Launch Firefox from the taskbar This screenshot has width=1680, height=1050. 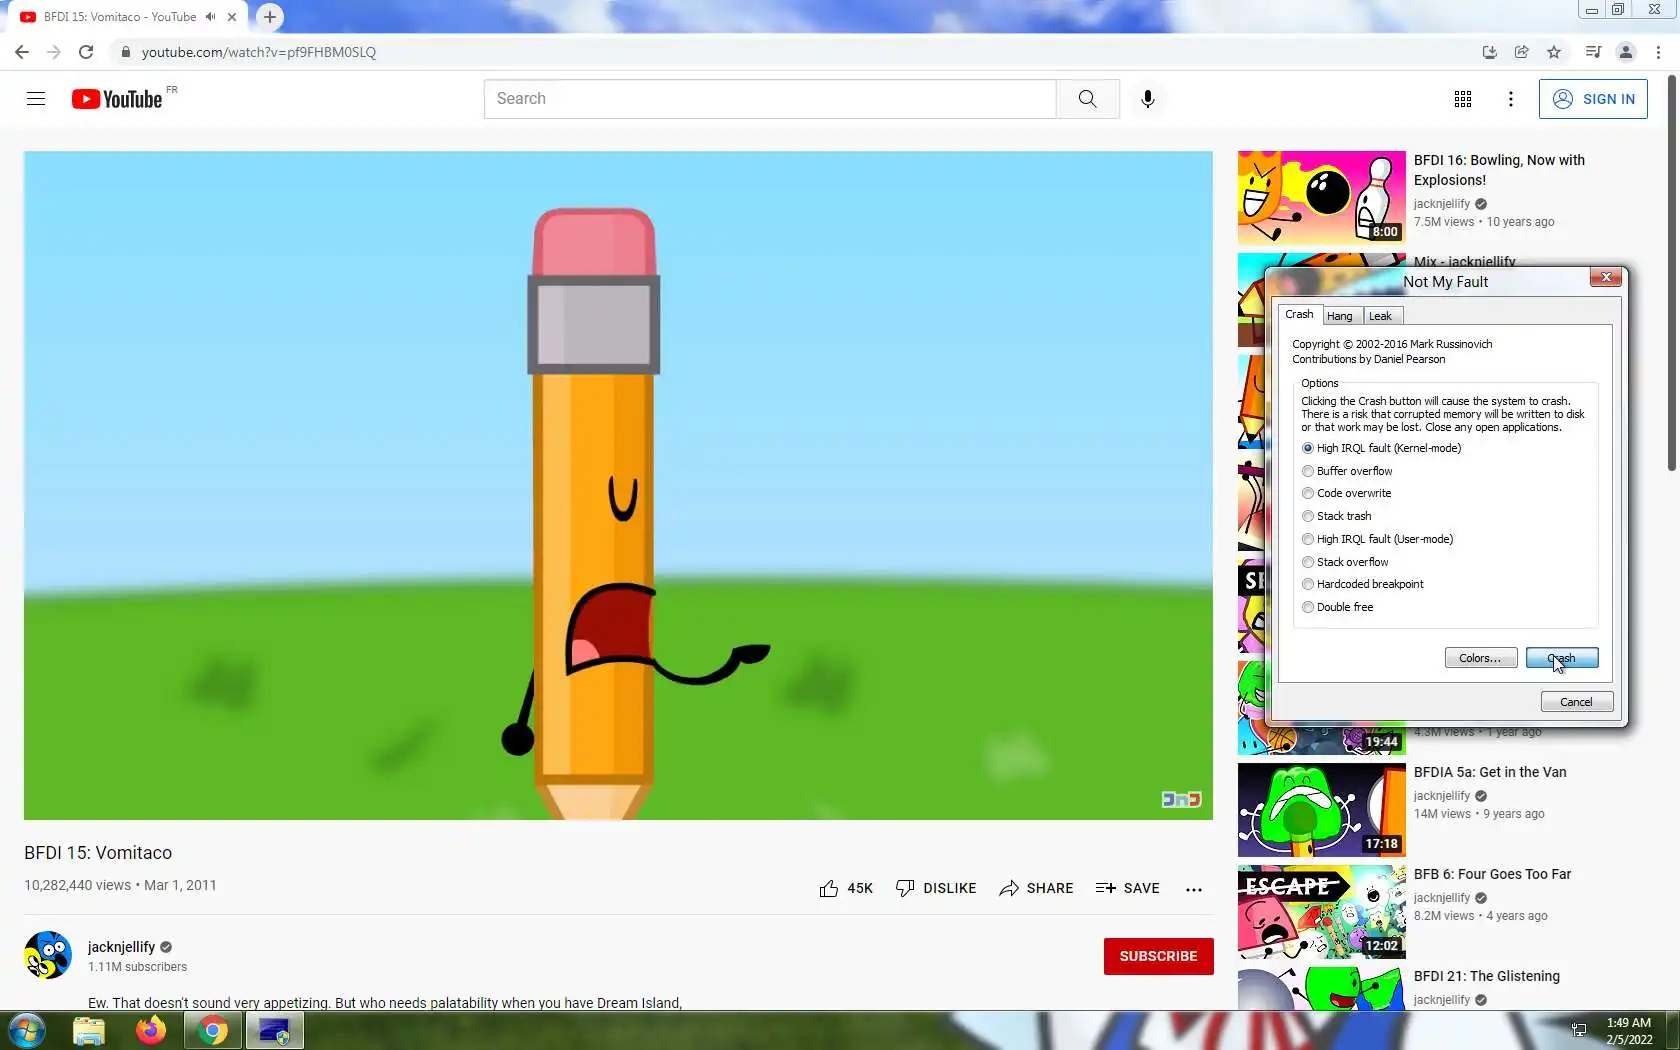[x=151, y=1030]
